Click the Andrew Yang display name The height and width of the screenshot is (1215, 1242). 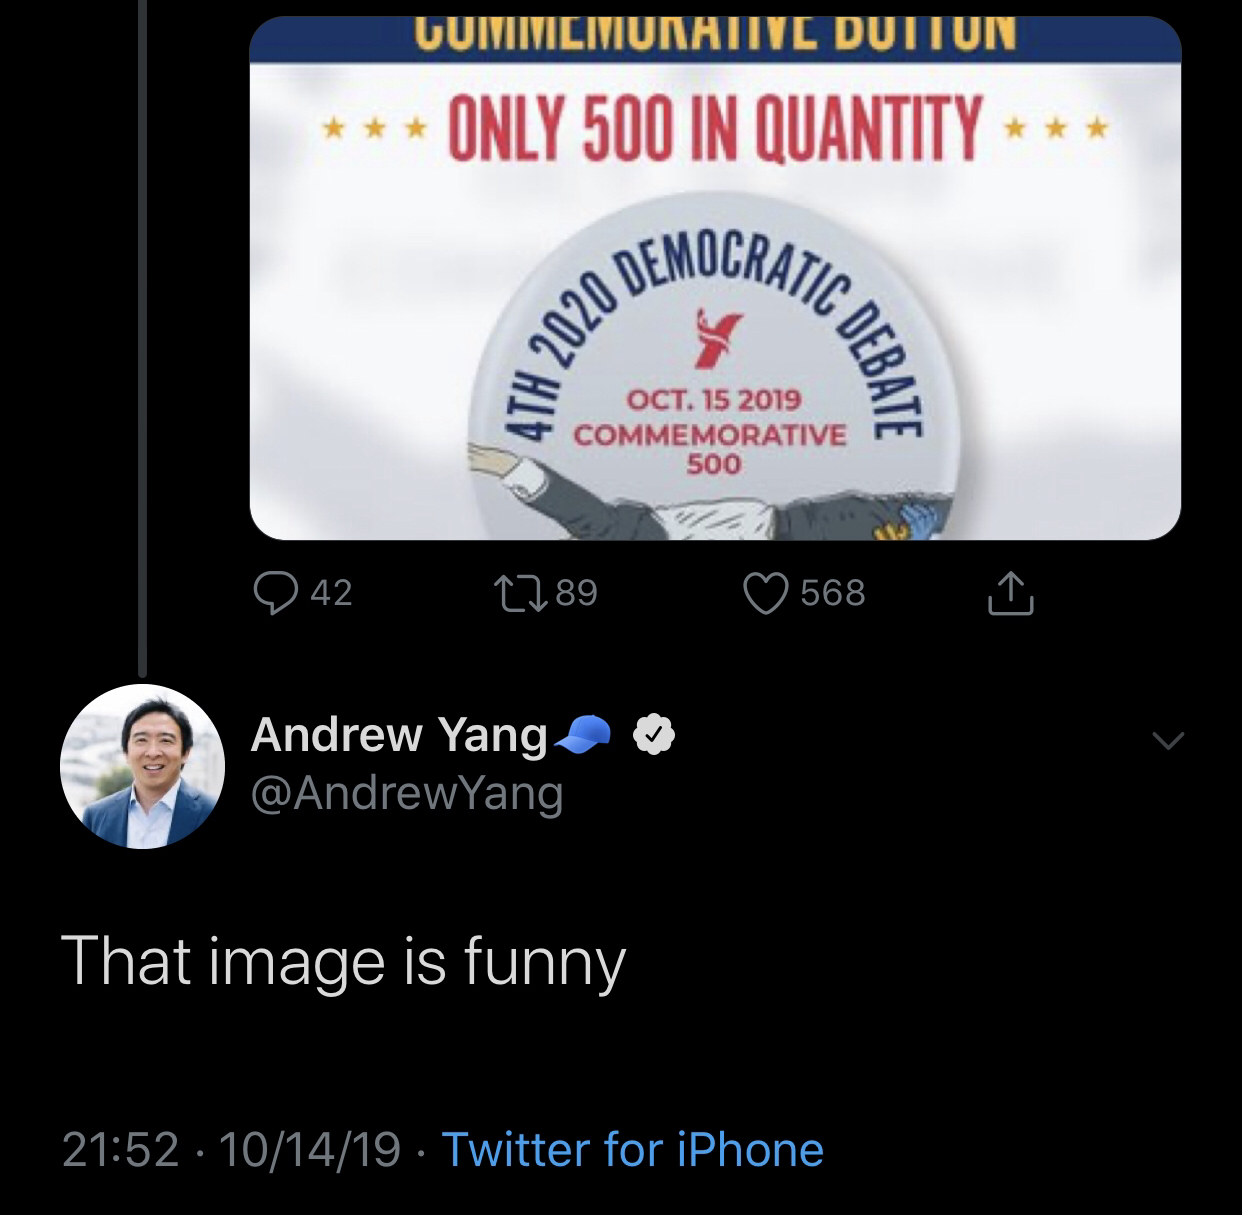[x=399, y=735]
